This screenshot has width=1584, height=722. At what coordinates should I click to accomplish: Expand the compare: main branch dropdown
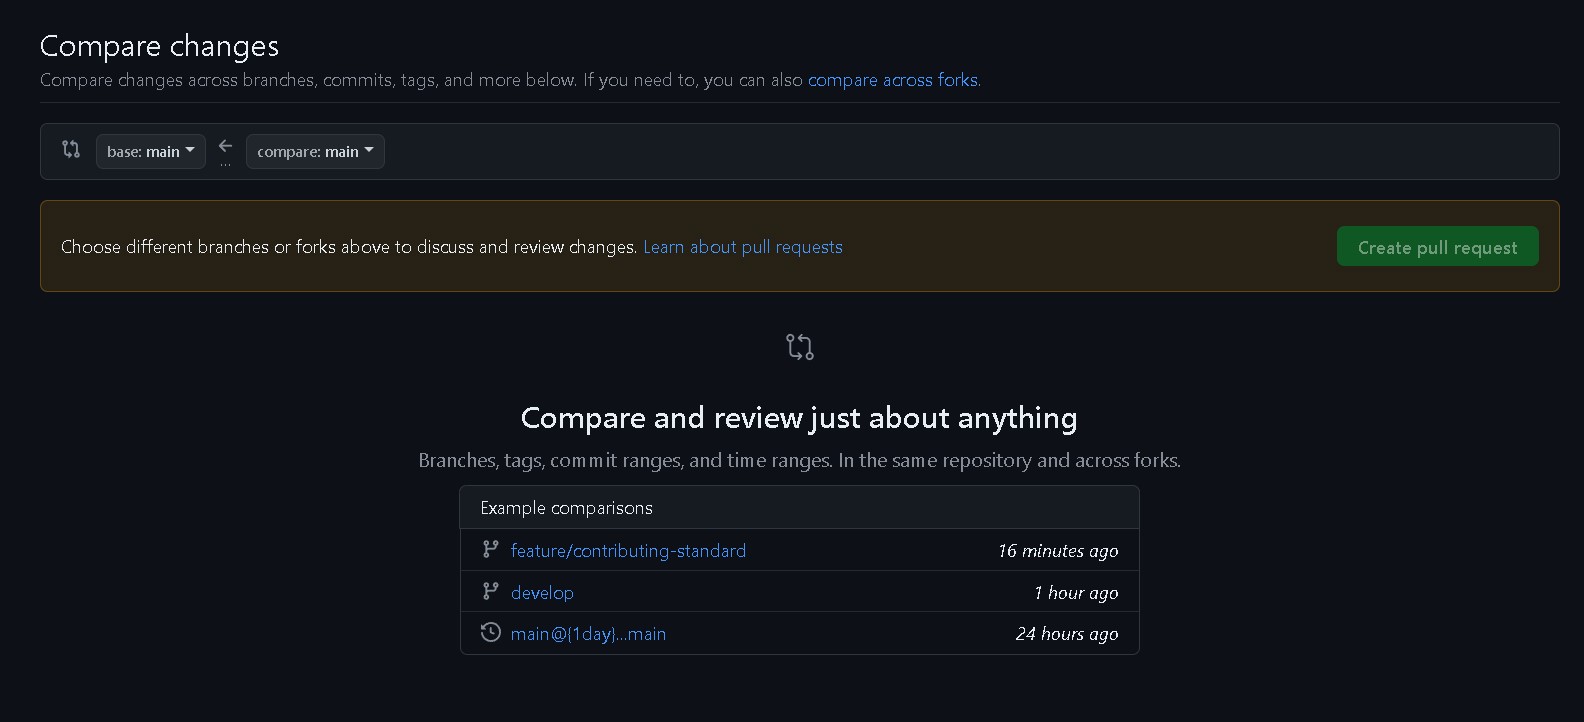315,151
